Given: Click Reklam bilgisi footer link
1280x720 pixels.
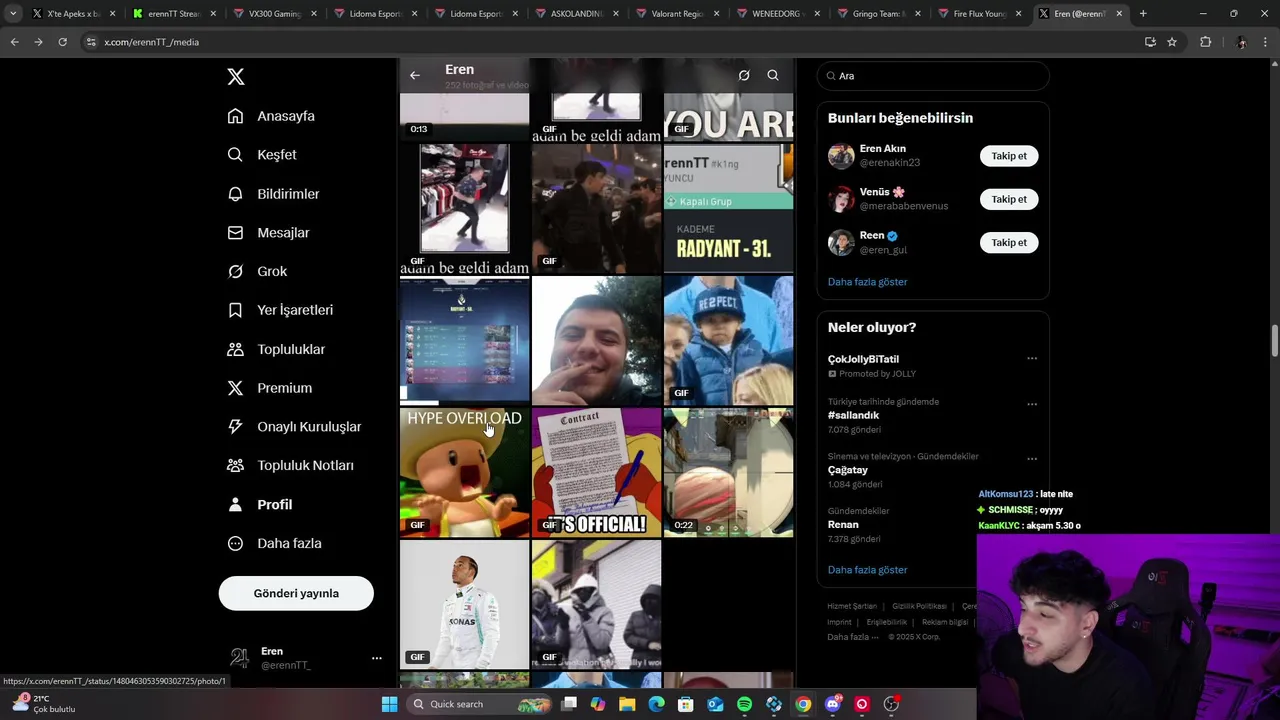Looking at the screenshot, I should point(945,622).
